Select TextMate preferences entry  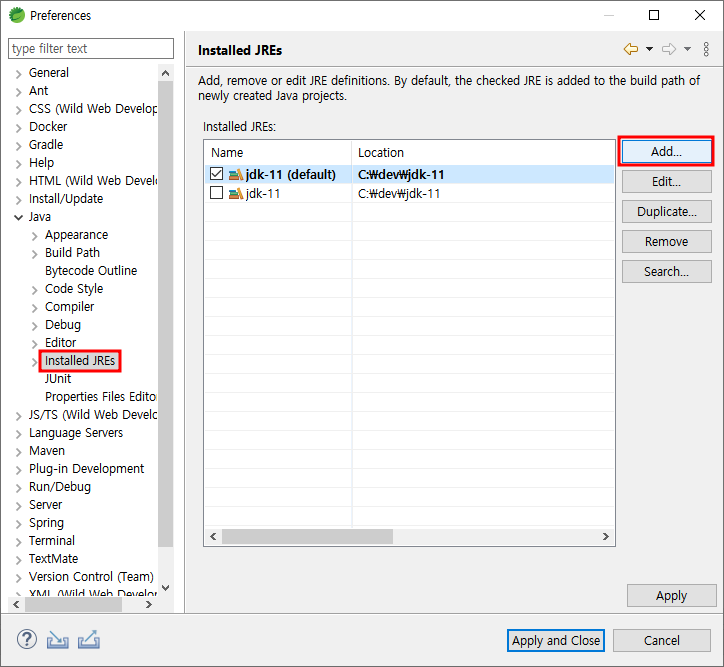(54, 559)
